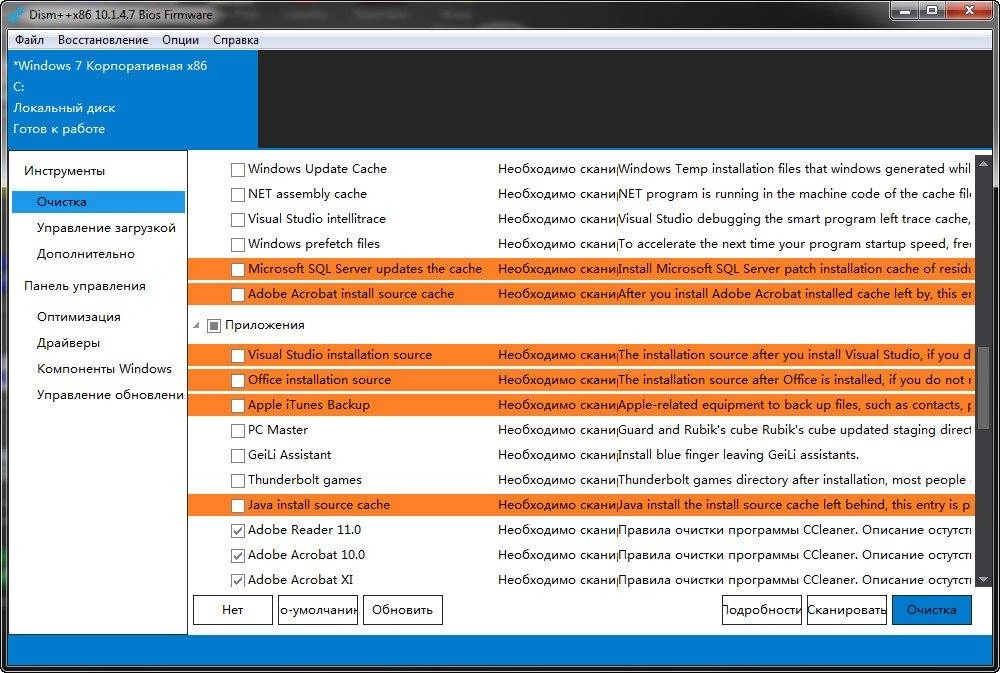
Task: Select Очистка in the sidebar
Action: 98,202
